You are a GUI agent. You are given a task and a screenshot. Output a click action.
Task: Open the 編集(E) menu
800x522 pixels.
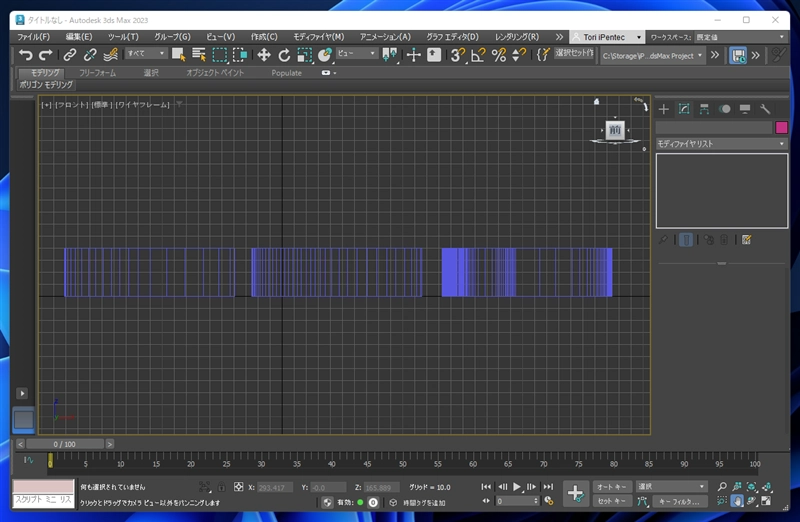(x=79, y=37)
